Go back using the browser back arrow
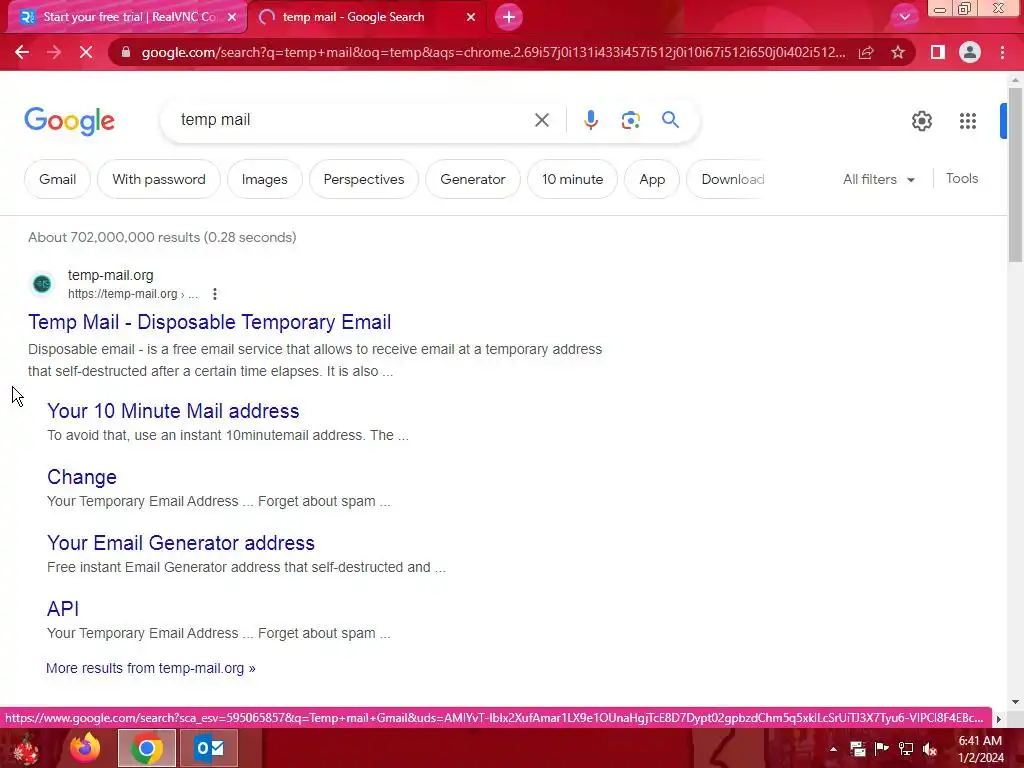The height and width of the screenshot is (768, 1024). [22, 52]
